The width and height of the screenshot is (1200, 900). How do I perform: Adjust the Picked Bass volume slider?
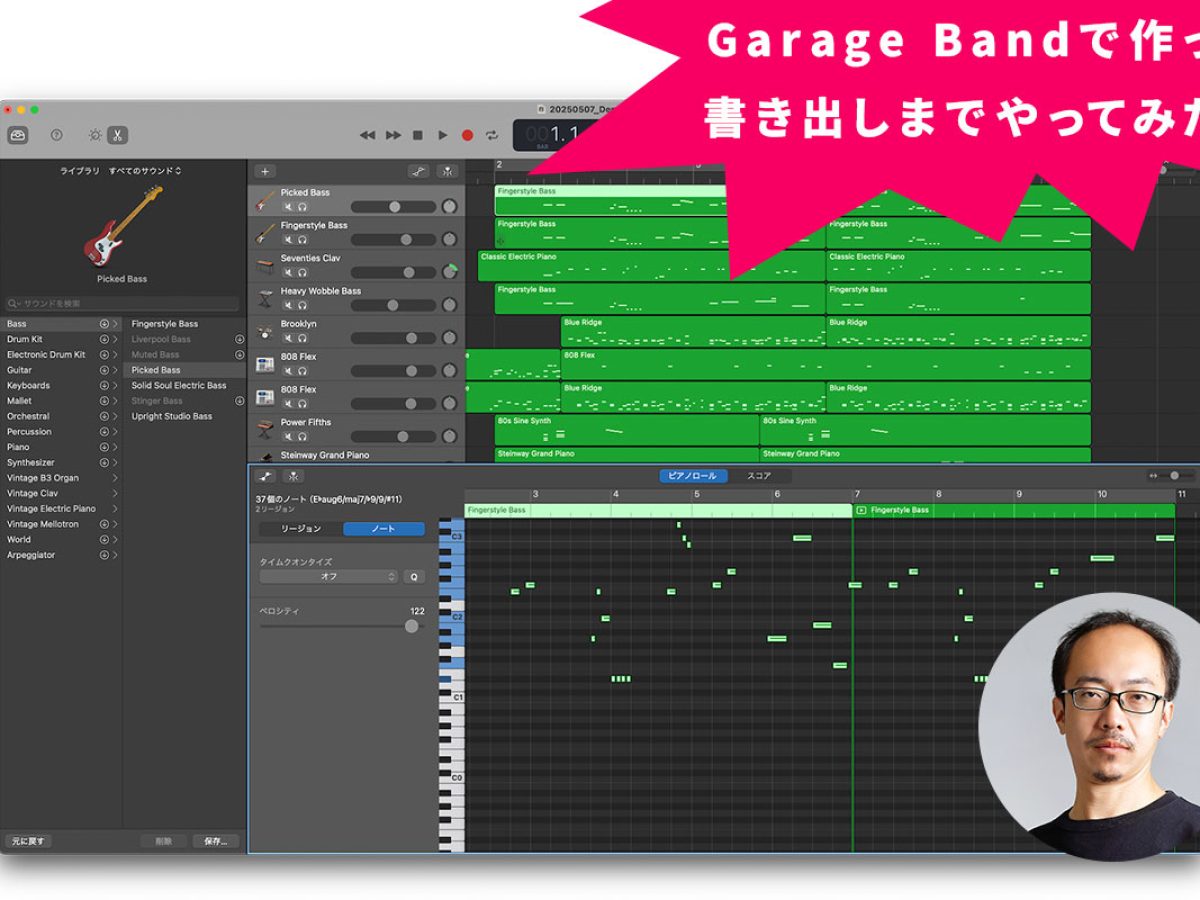(x=393, y=207)
